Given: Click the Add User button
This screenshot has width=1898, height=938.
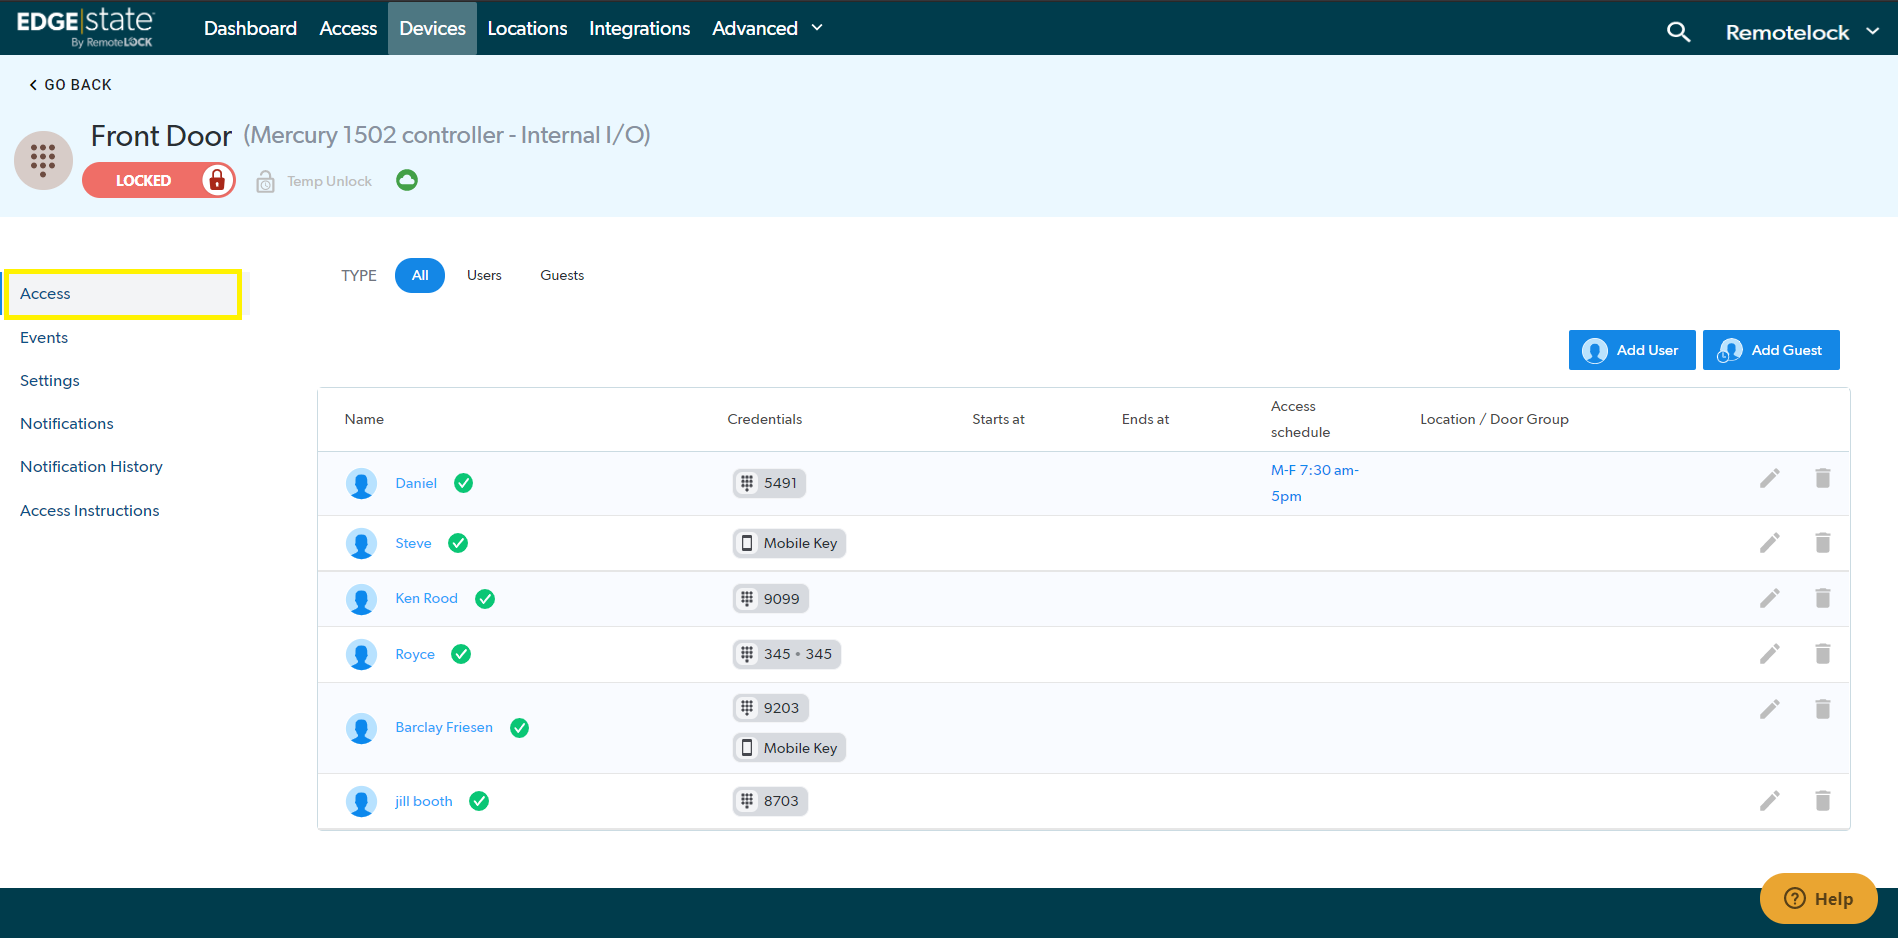Looking at the screenshot, I should [x=1631, y=350].
